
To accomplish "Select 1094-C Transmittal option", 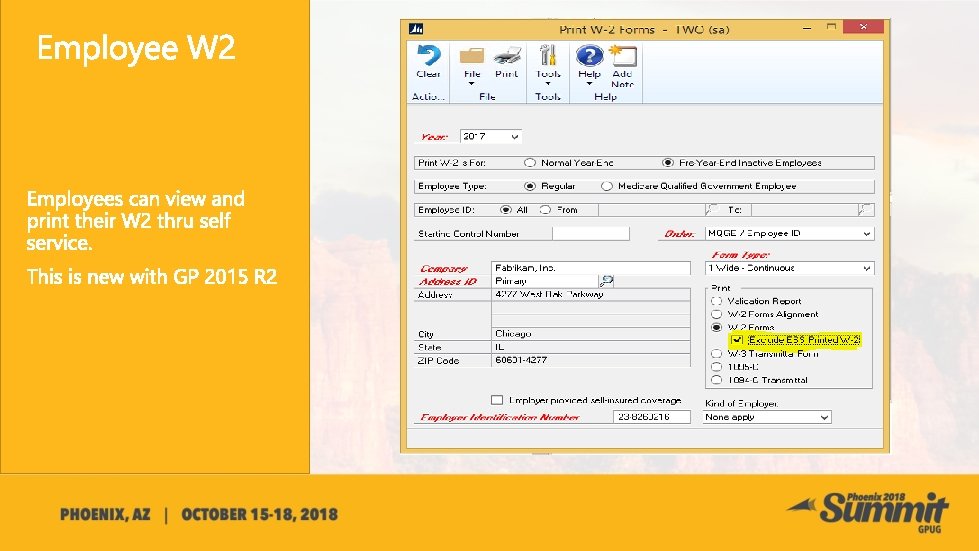I will point(717,379).
